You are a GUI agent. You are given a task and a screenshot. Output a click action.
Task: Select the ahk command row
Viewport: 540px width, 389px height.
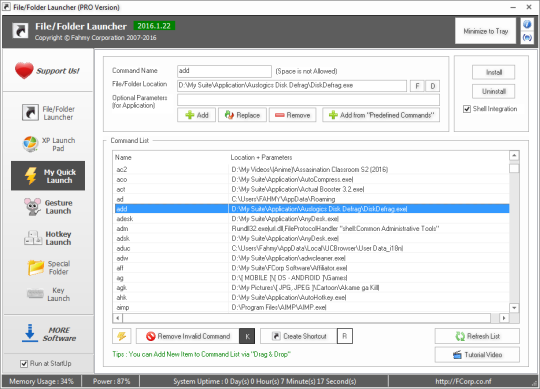point(312,297)
